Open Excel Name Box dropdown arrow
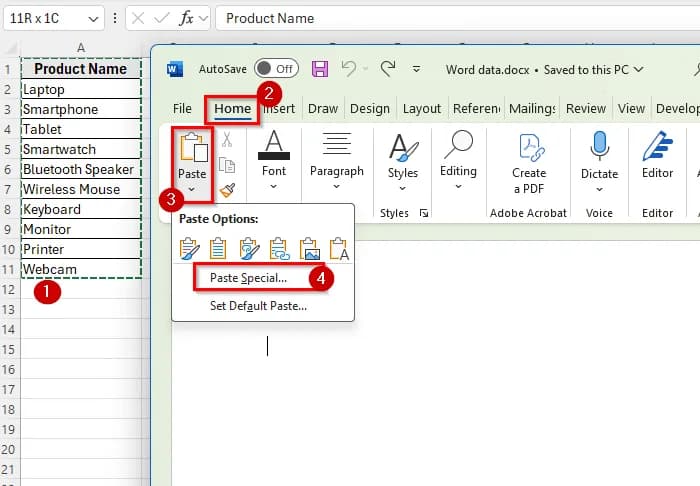The width and height of the screenshot is (700, 486). pyautogui.click(x=93, y=19)
